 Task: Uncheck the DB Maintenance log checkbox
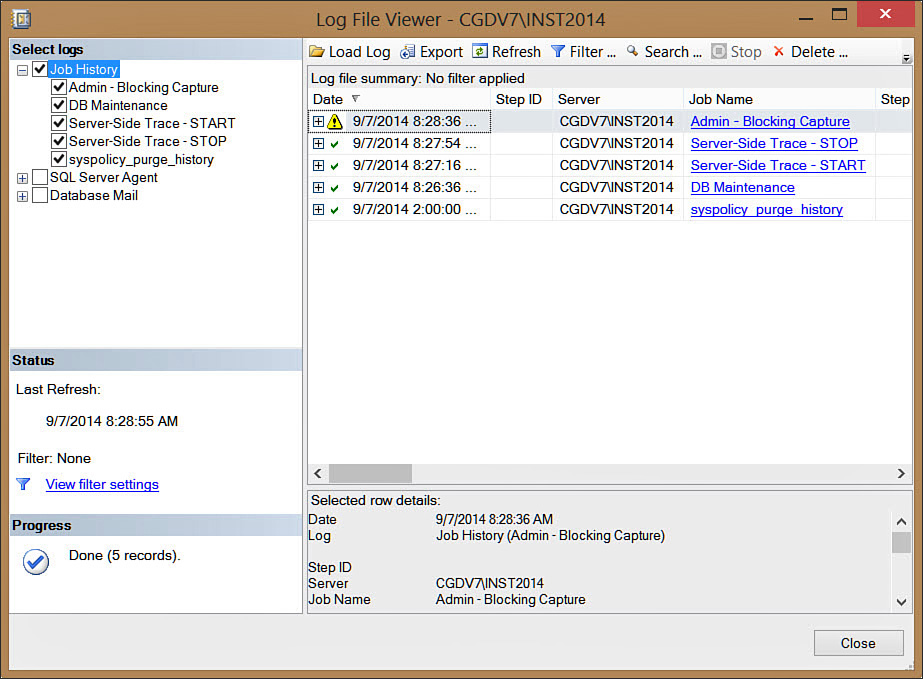[x=59, y=105]
